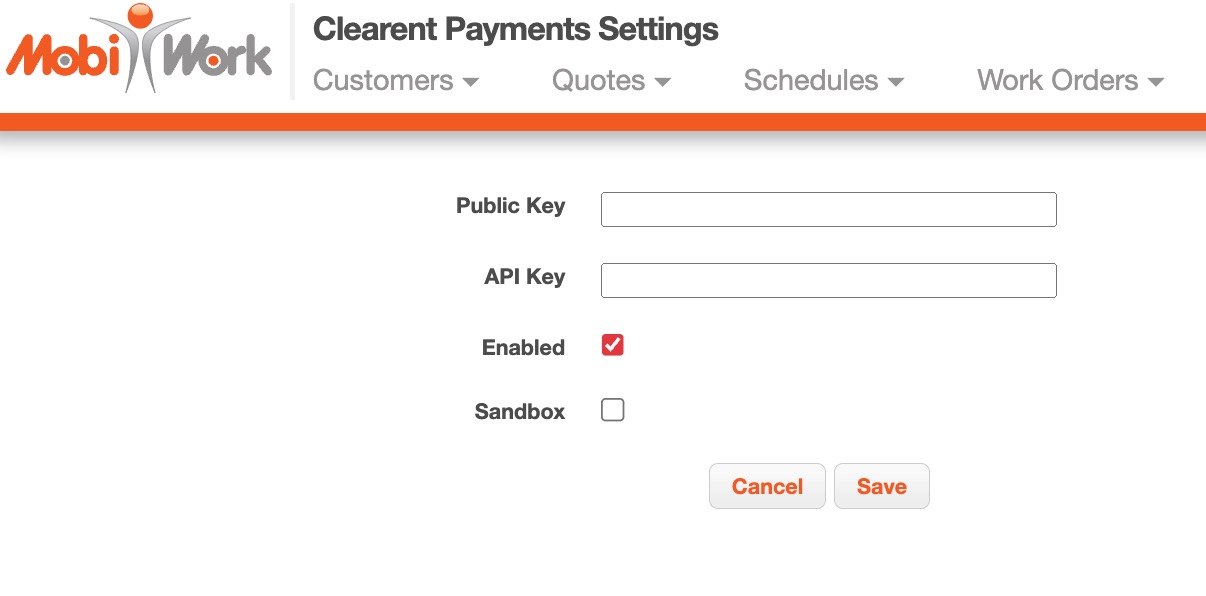This screenshot has width=1206, height=596.
Task: Open the Schedules menu
Action: tap(811, 81)
